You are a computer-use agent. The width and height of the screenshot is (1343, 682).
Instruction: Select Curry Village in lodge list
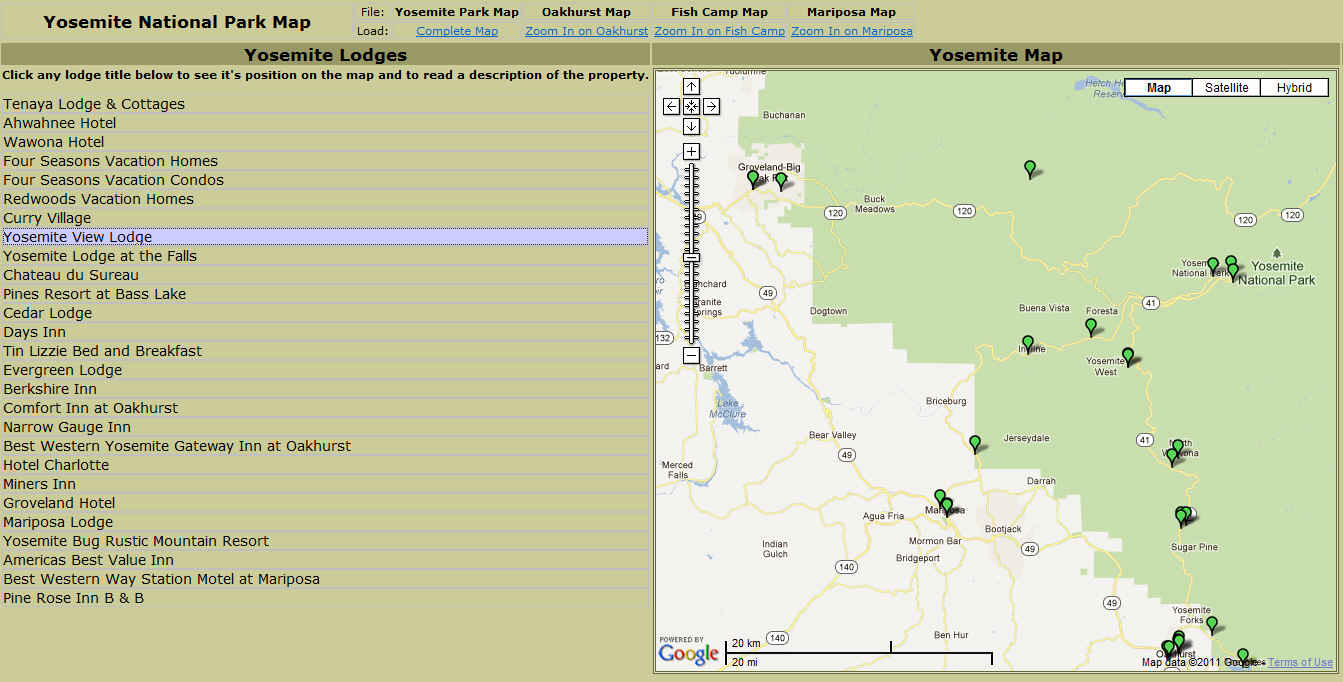tap(325, 218)
